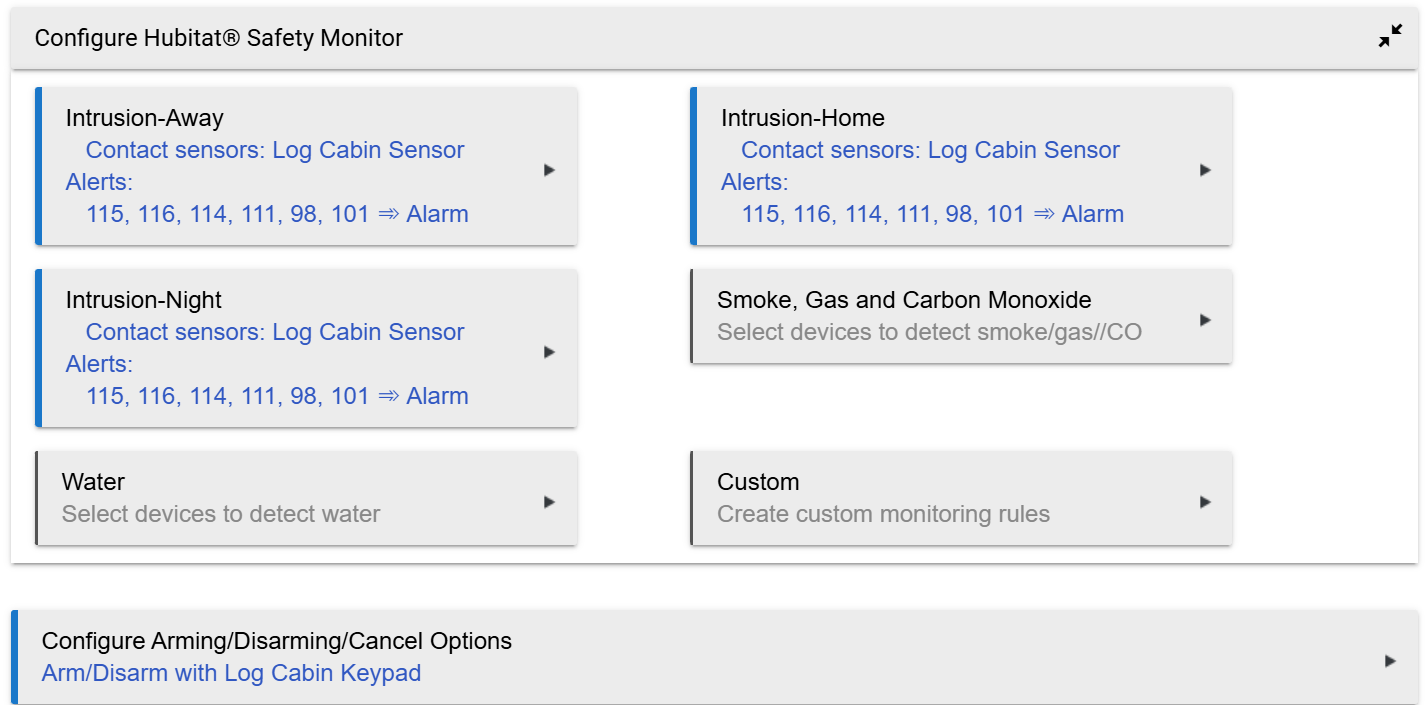Screen dimensions: 1426x705
Task: Select devices to detect water
Action: (221, 514)
